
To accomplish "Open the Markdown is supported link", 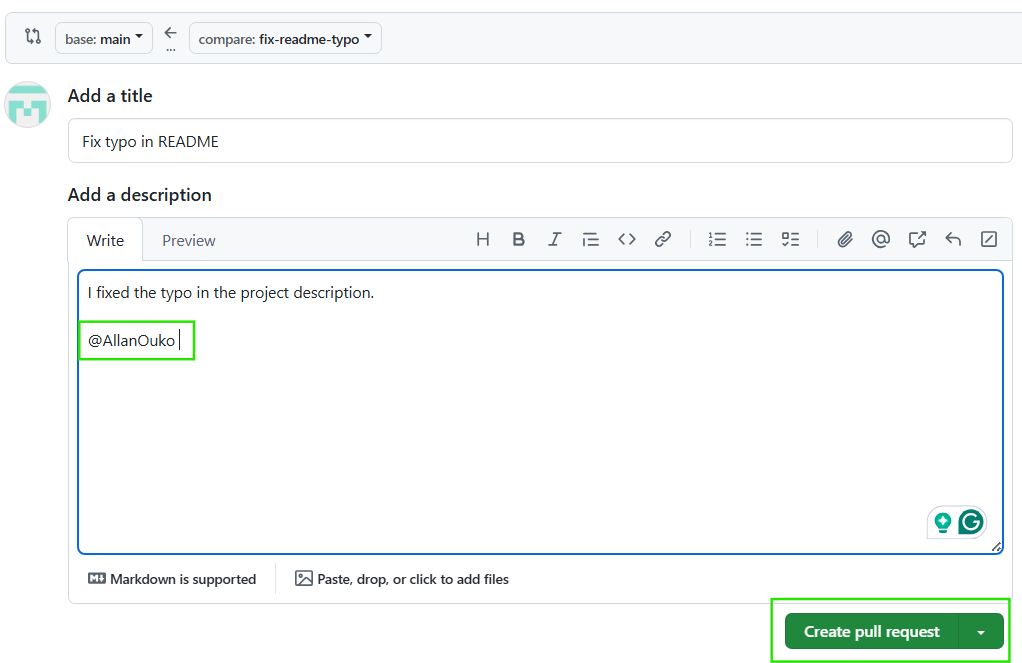I will (x=172, y=579).
